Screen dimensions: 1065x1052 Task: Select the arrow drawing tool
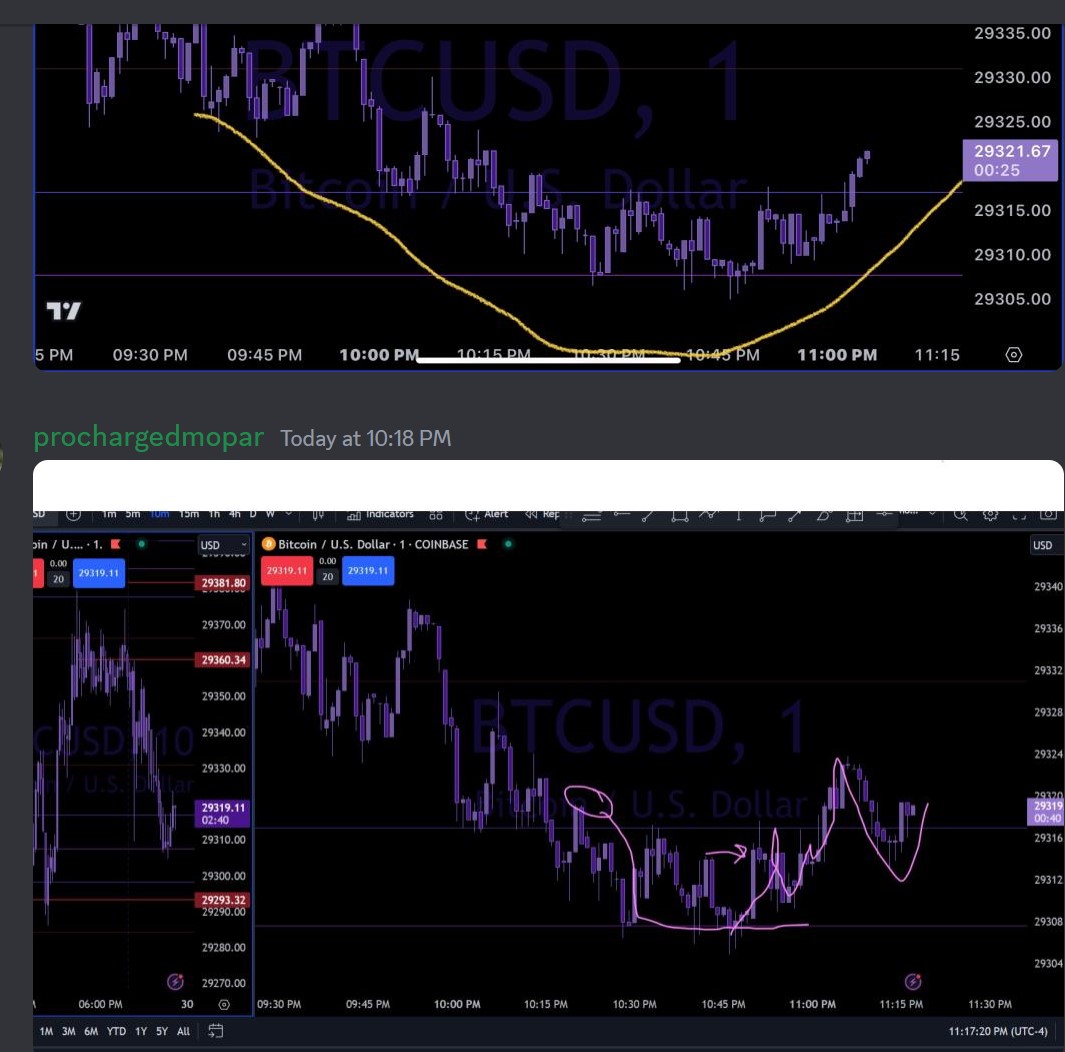[x=794, y=515]
